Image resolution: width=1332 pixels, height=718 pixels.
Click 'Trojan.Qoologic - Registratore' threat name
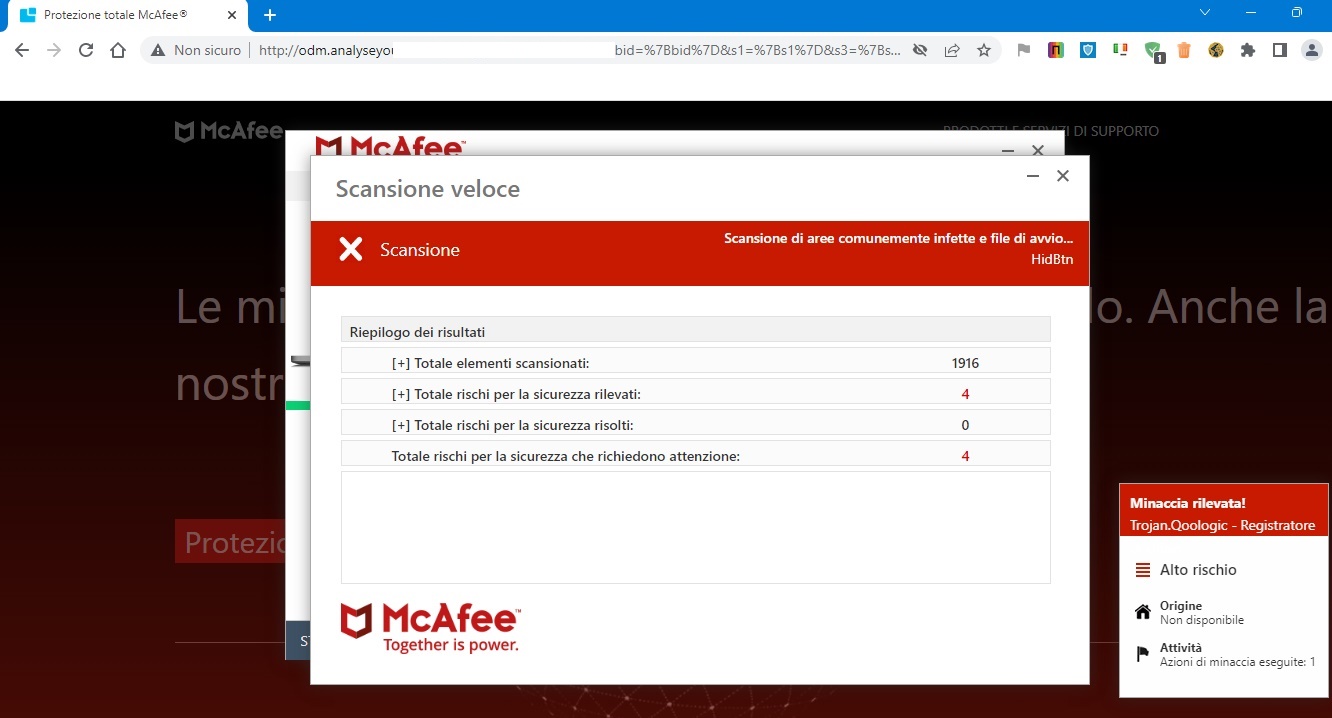coord(1223,525)
